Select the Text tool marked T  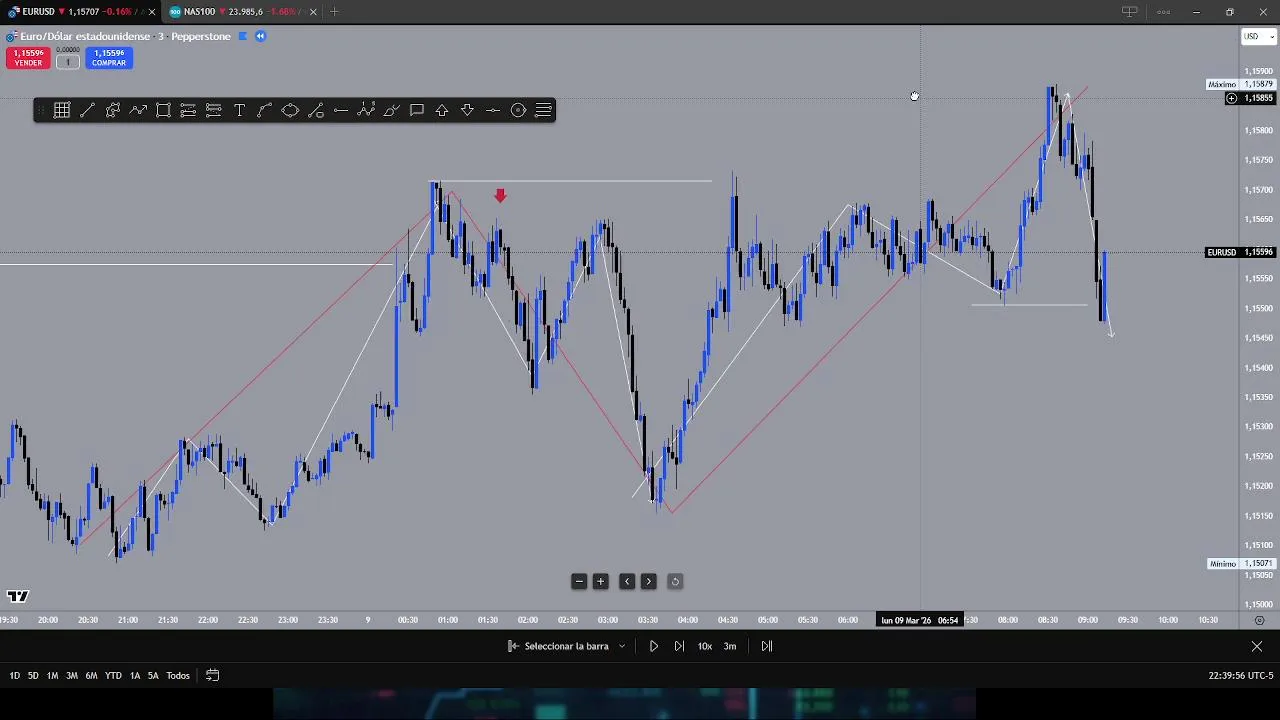point(239,110)
